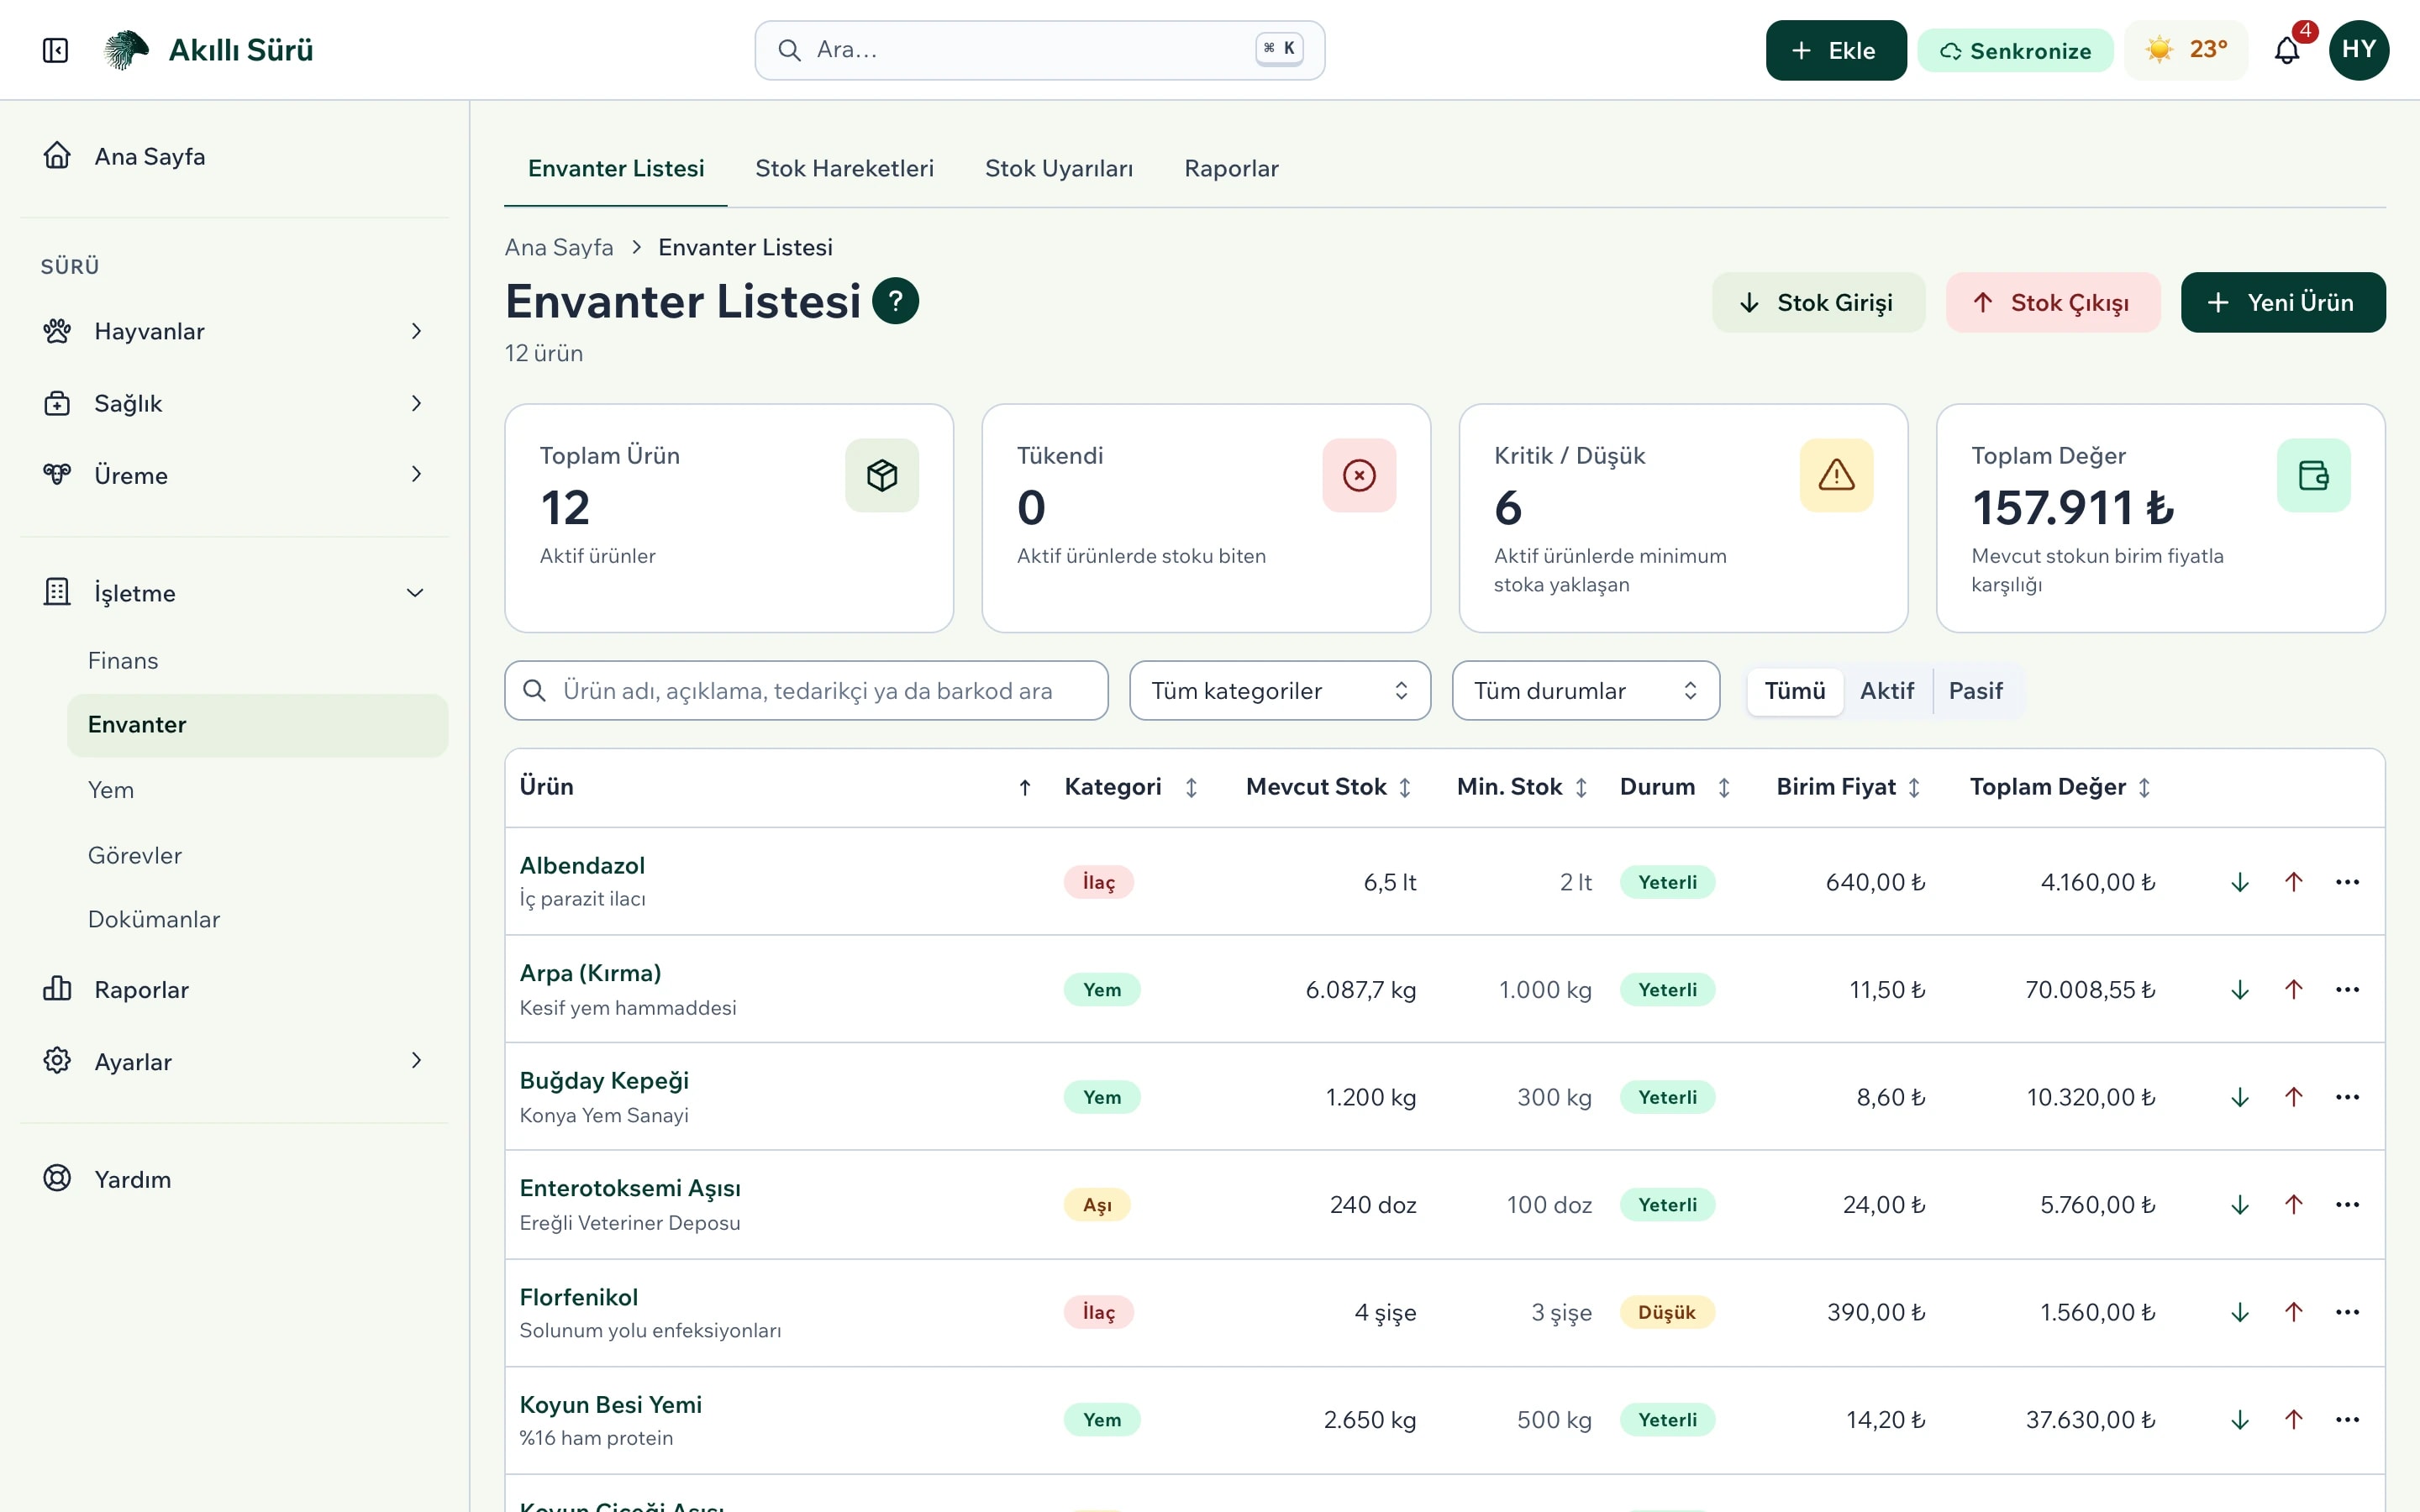
Task: Open the Tüm durumlar dropdown
Action: click(1585, 691)
